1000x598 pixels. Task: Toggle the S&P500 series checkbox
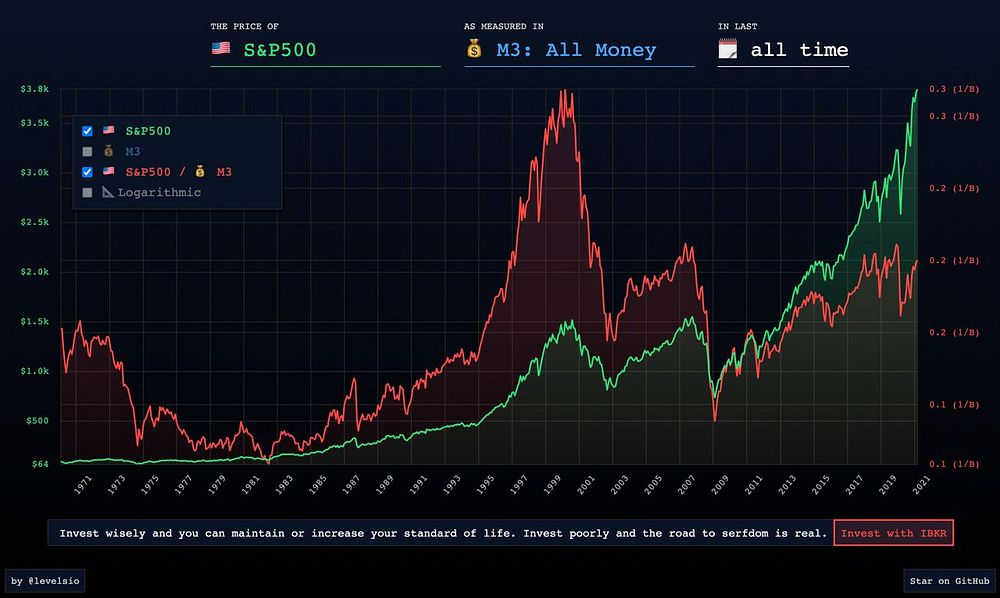(x=87, y=131)
